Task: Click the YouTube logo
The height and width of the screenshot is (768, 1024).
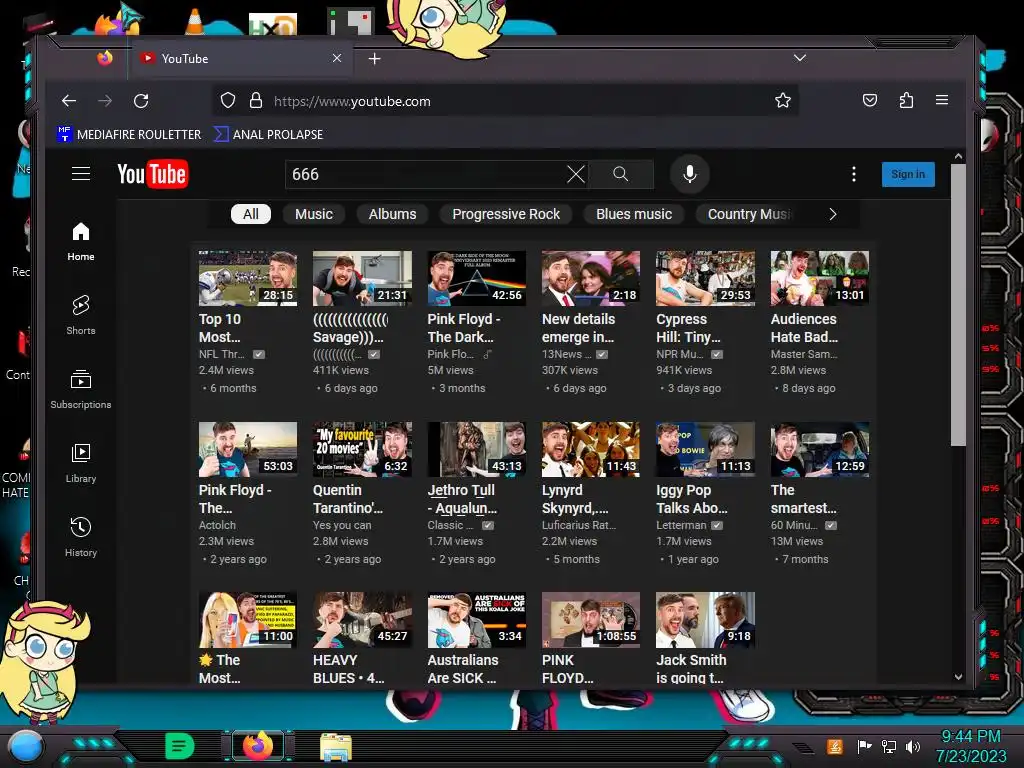Action: [x=153, y=174]
